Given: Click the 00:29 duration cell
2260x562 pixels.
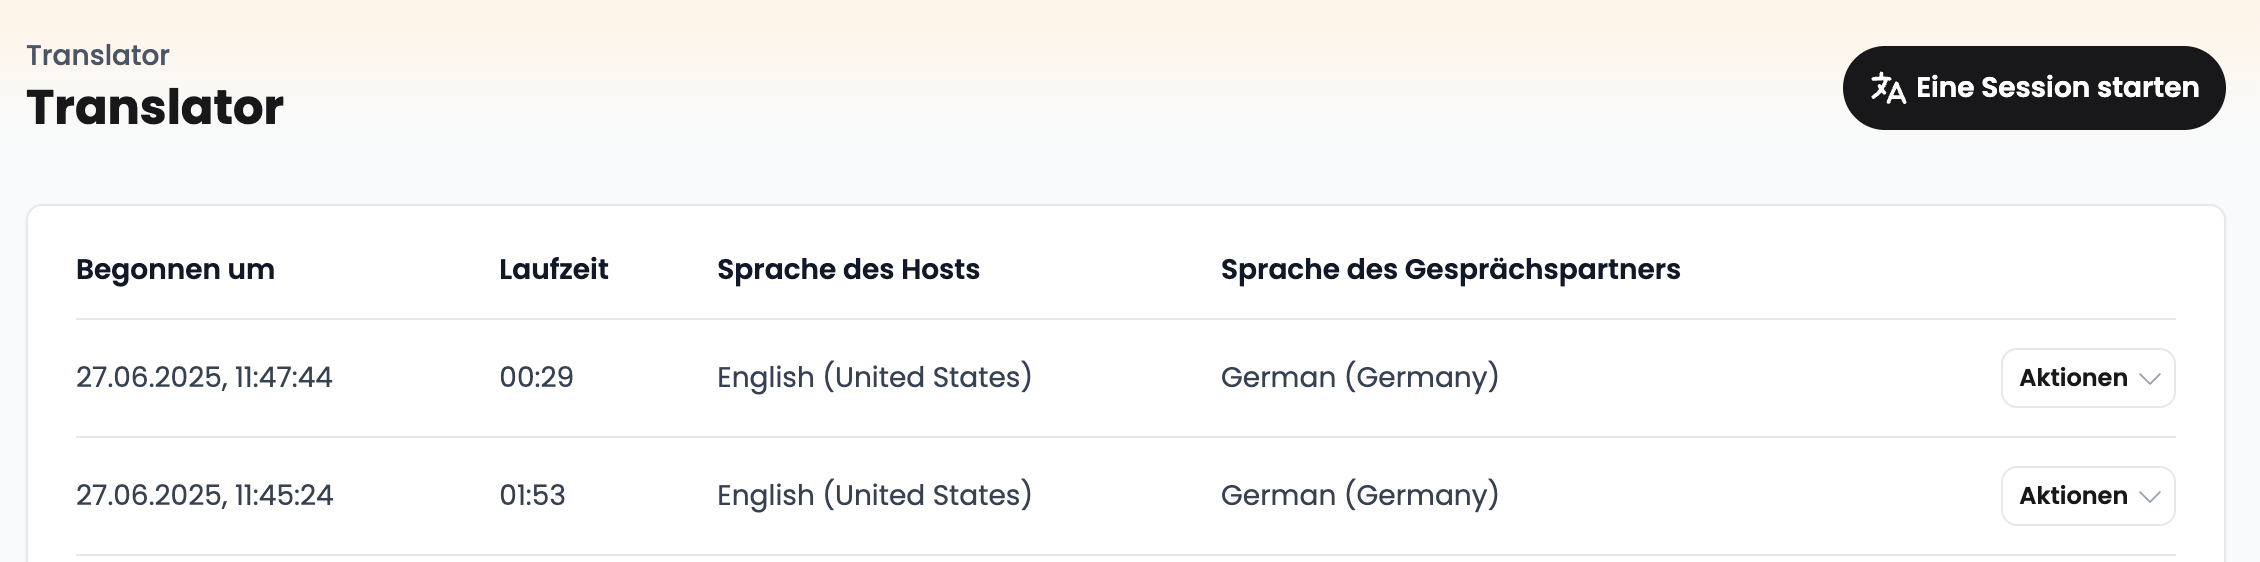Looking at the screenshot, I should 536,377.
